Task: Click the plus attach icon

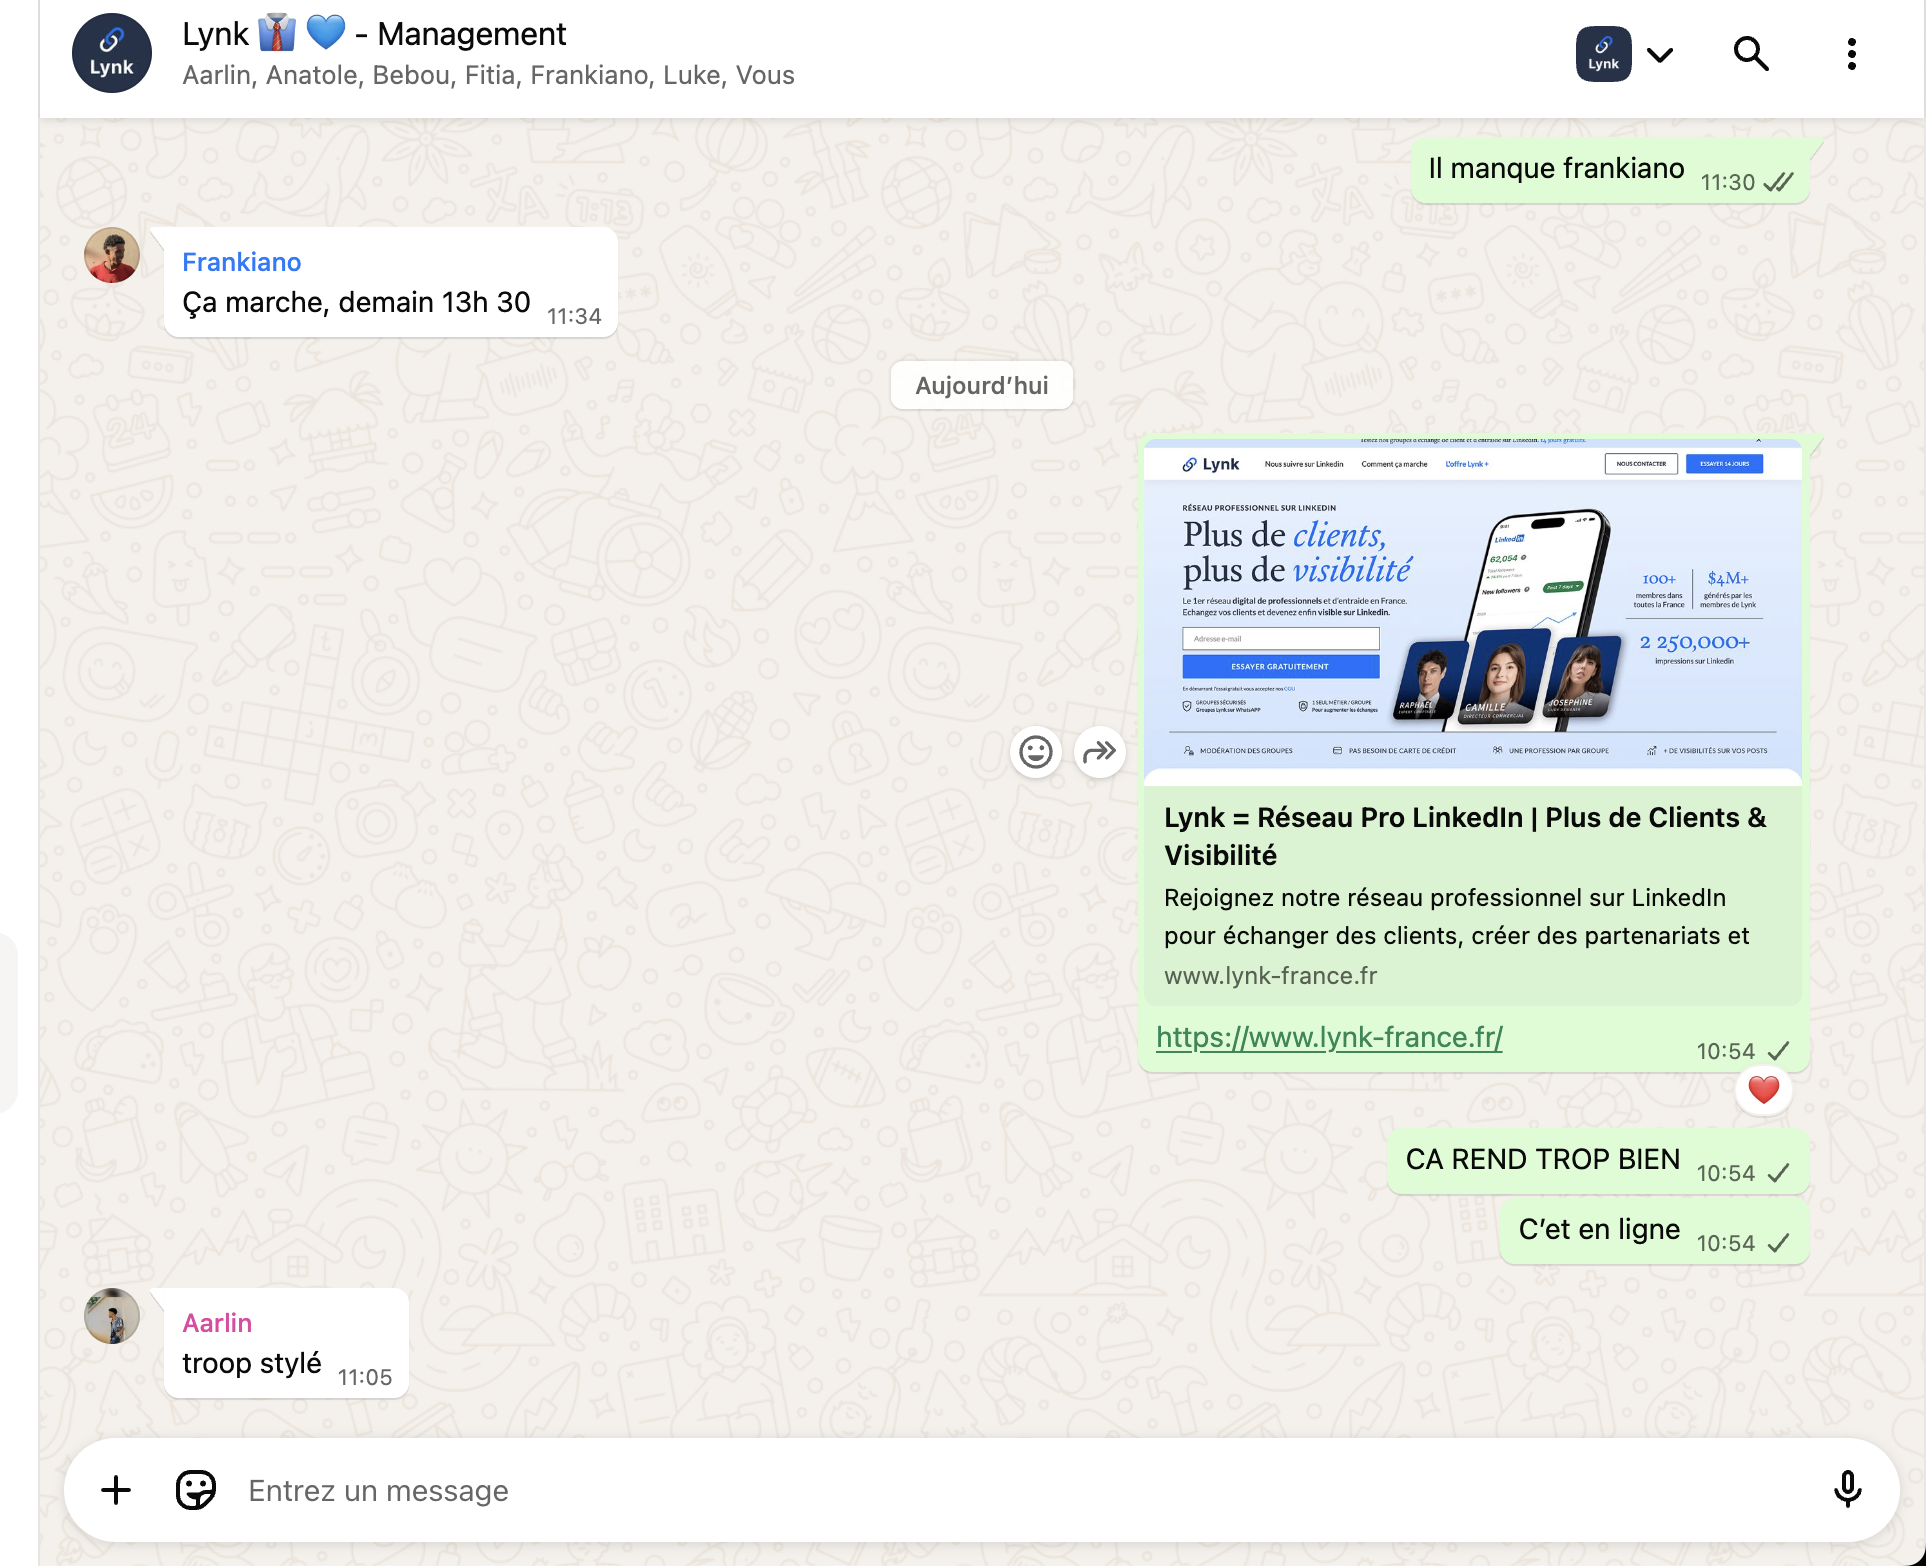Action: (x=116, y=1490)
